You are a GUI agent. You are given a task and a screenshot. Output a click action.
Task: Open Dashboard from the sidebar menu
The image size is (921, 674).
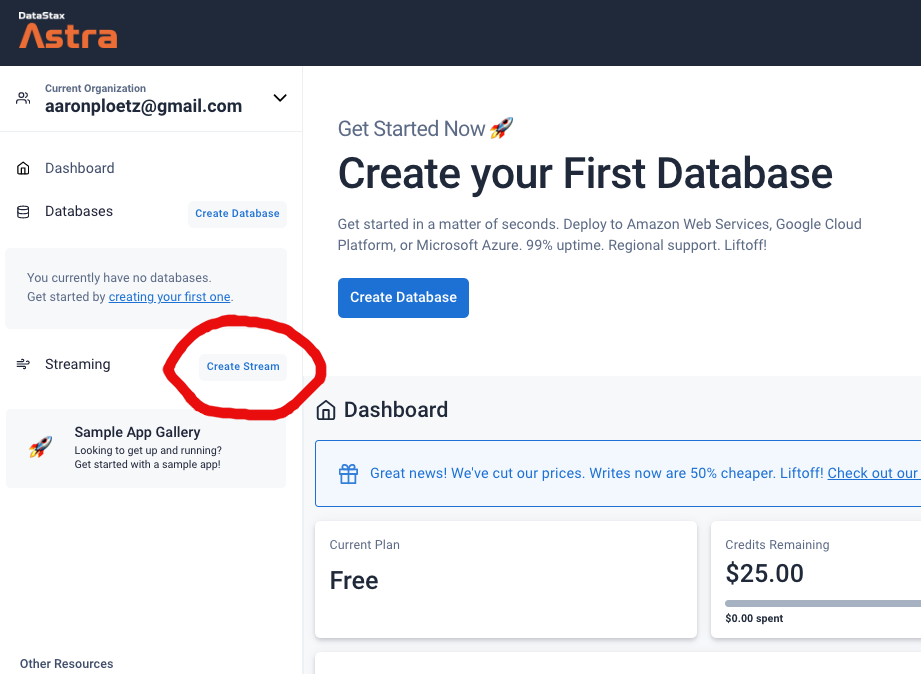[80, 168]
